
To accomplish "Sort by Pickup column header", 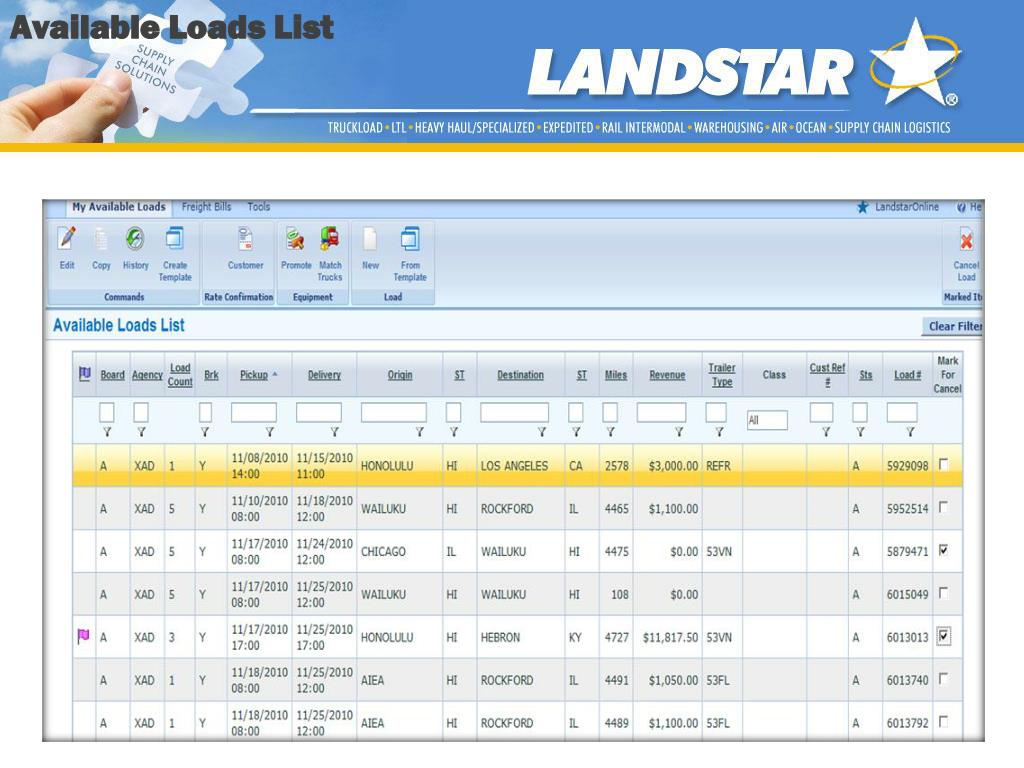I will tap(254, 375).
